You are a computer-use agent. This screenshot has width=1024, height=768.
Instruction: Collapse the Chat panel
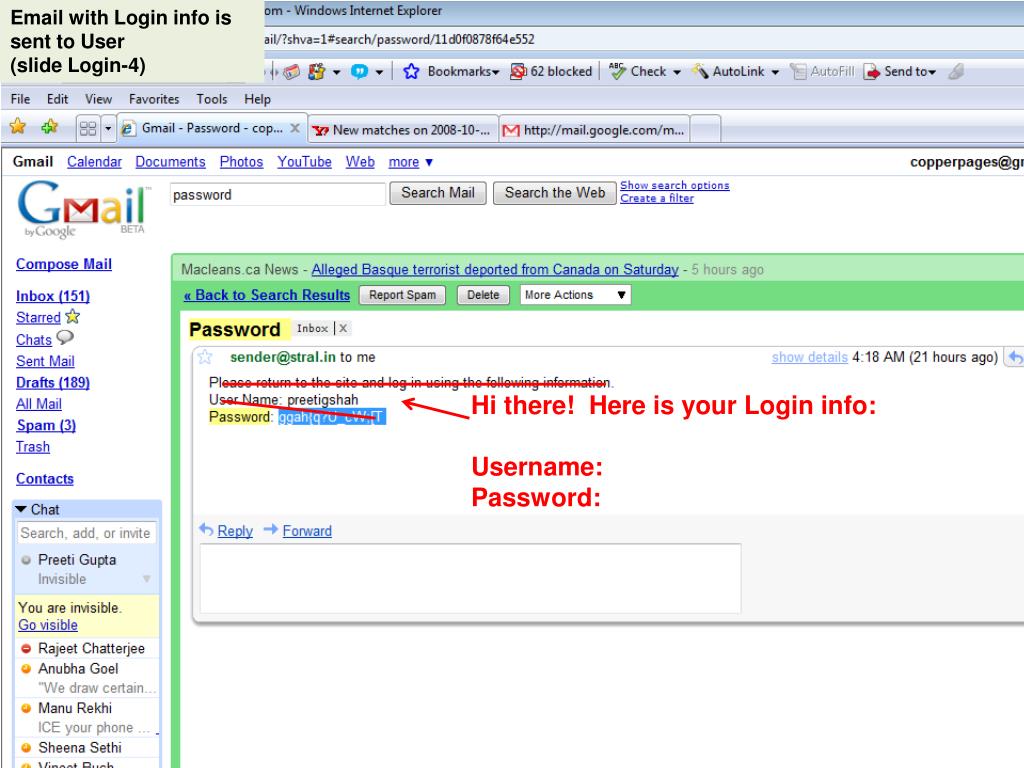[22, 510]
